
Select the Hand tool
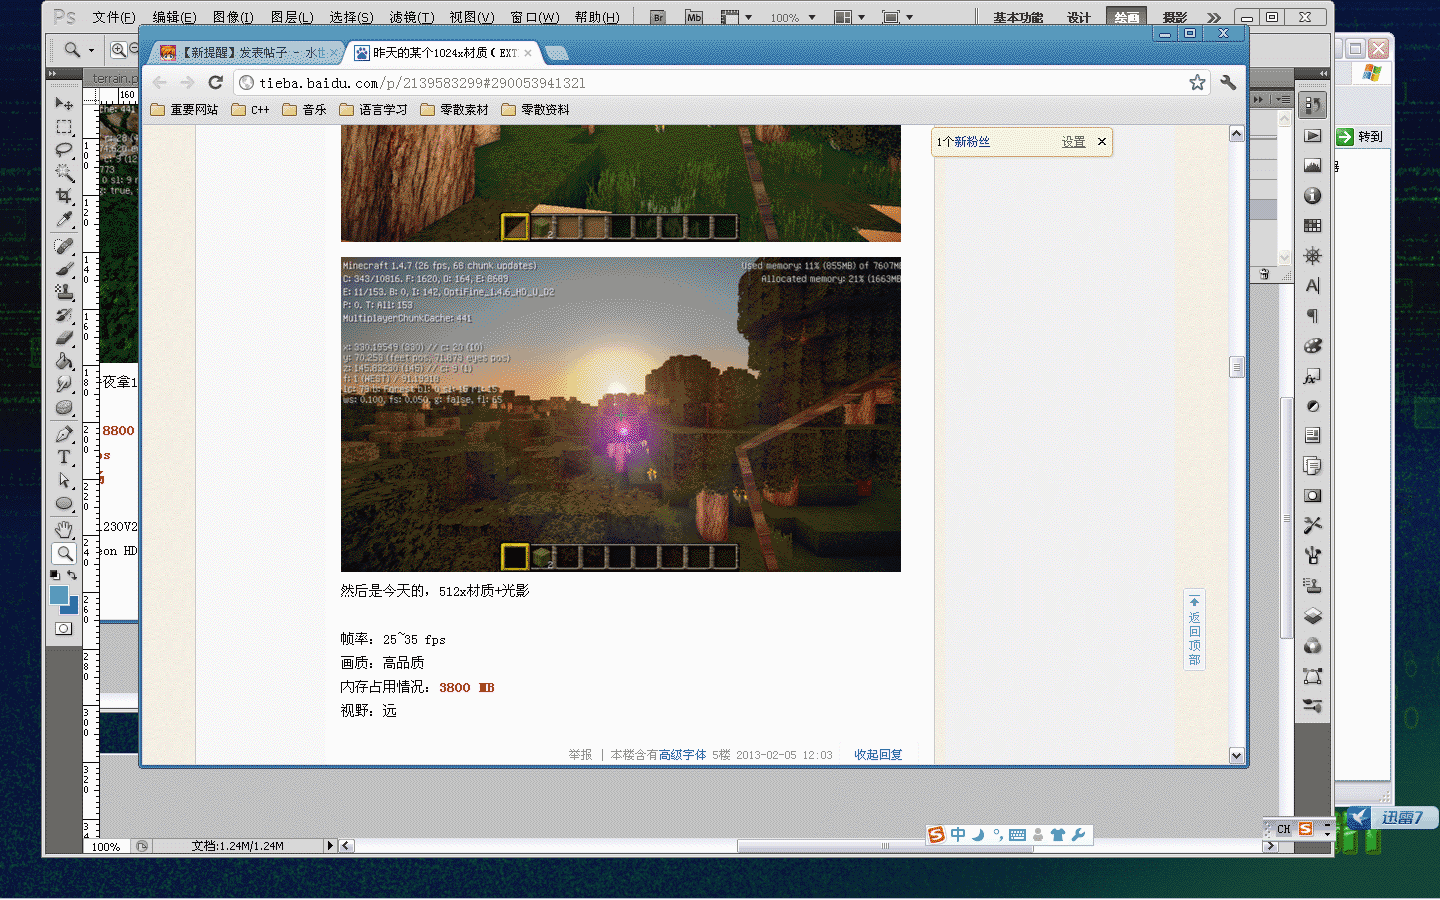[64, 529]
